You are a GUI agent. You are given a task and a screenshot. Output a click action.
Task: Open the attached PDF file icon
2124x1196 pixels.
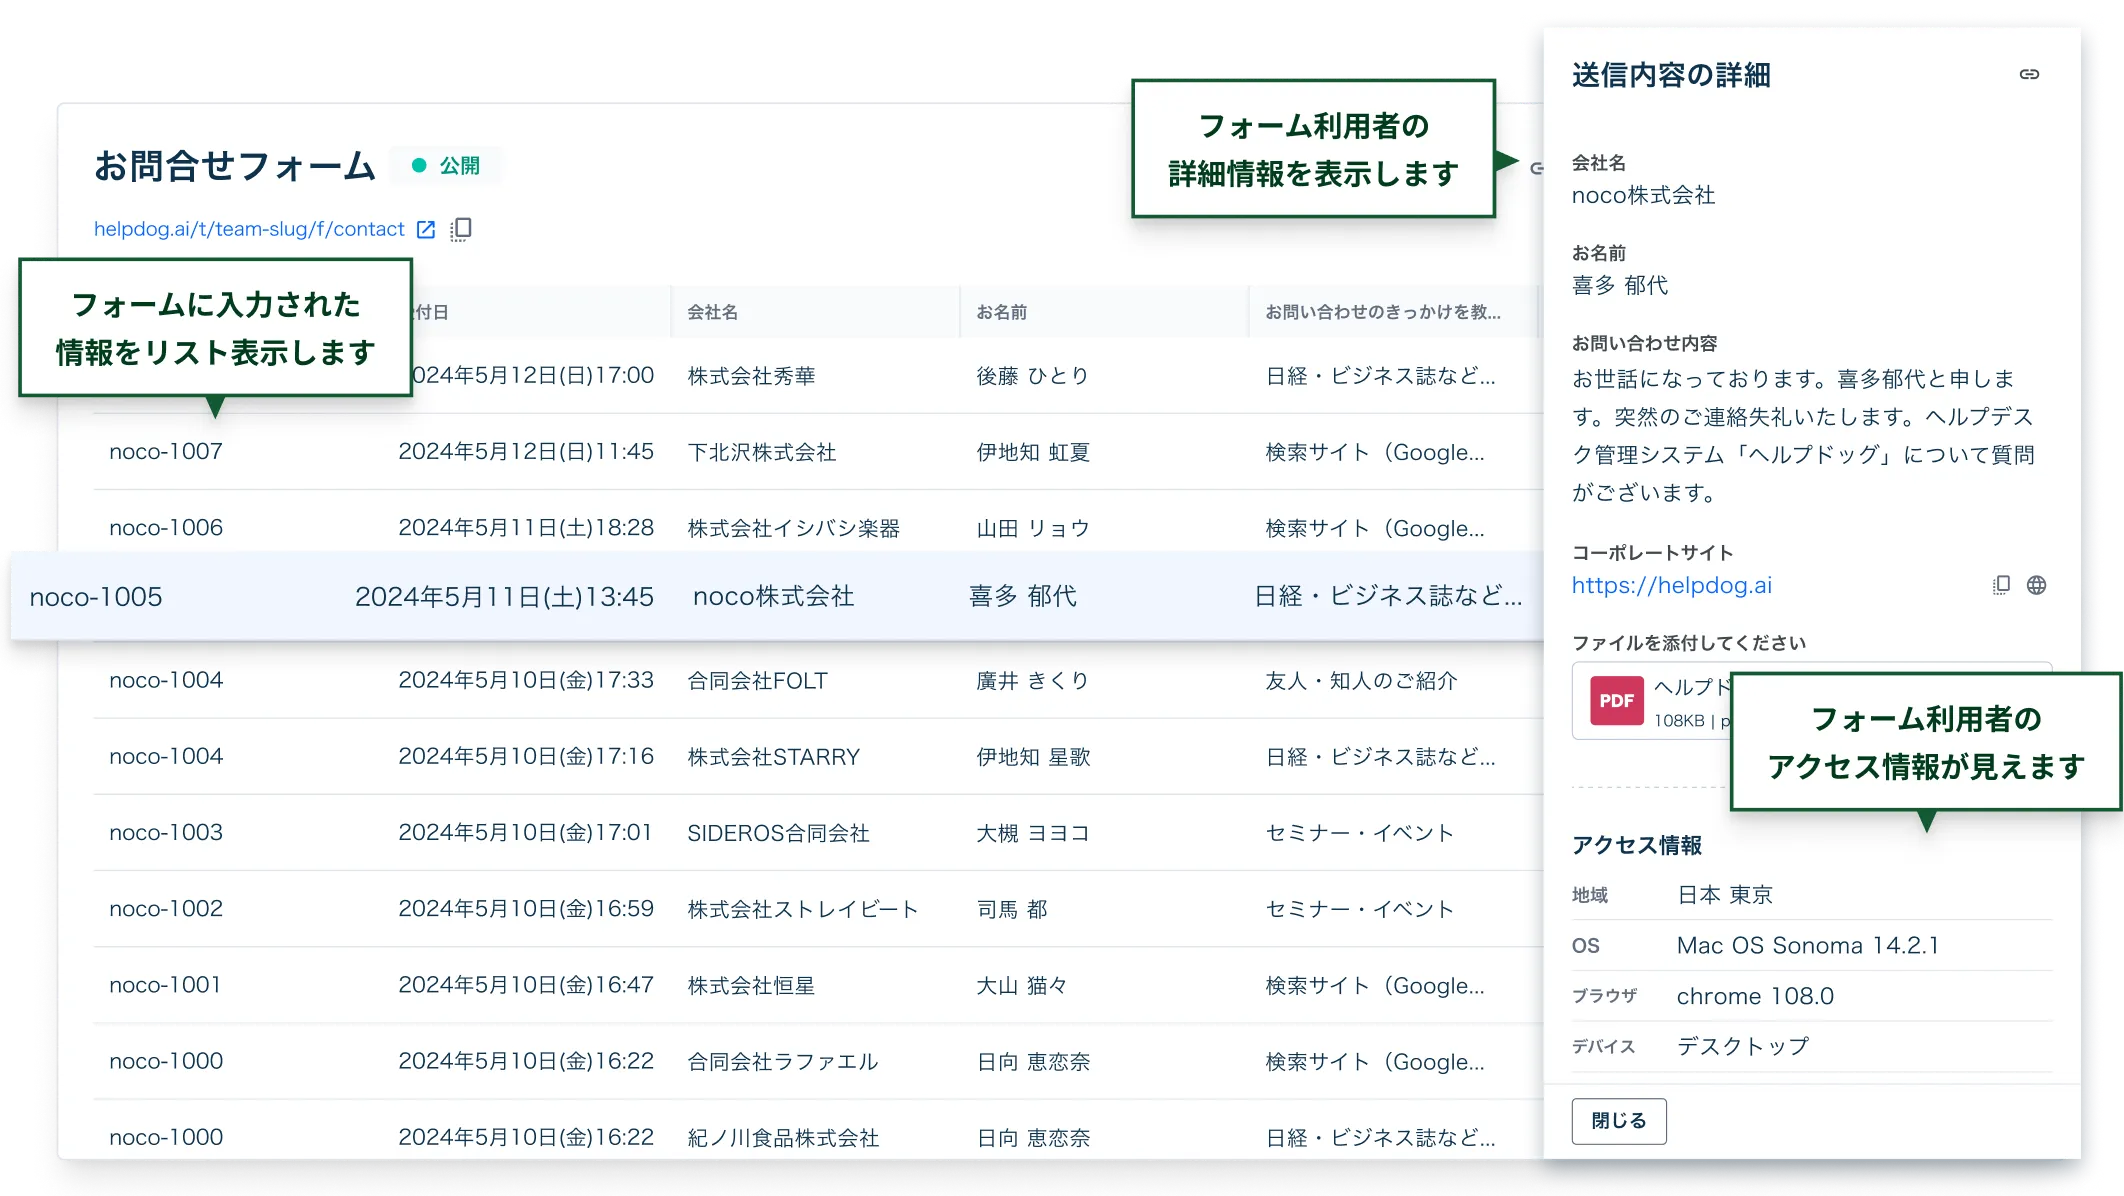click(1617, 701)
